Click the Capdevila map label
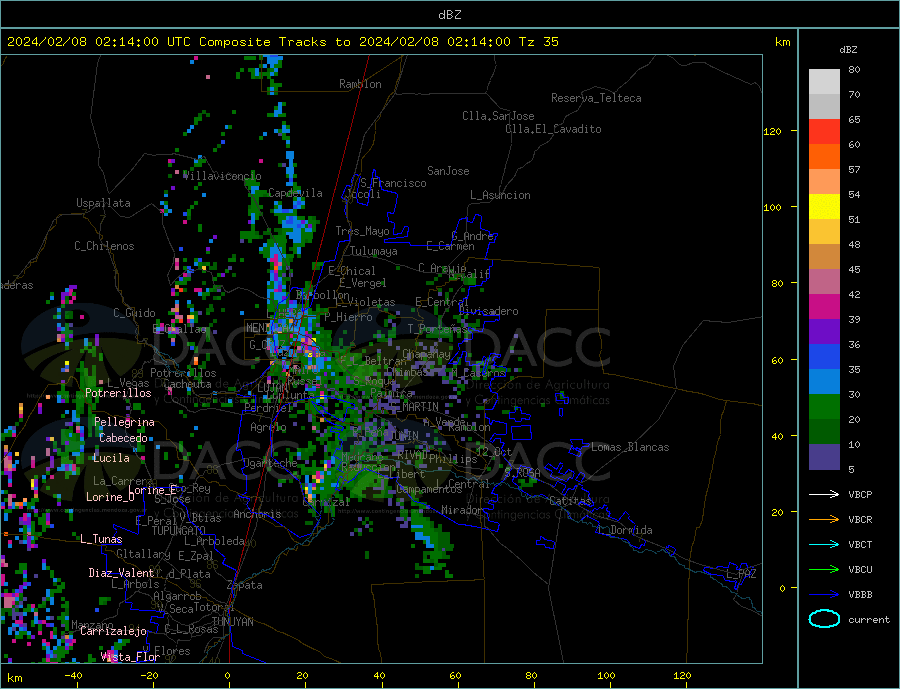The width and height of the screenshot is (900, 689). [295, 193]
